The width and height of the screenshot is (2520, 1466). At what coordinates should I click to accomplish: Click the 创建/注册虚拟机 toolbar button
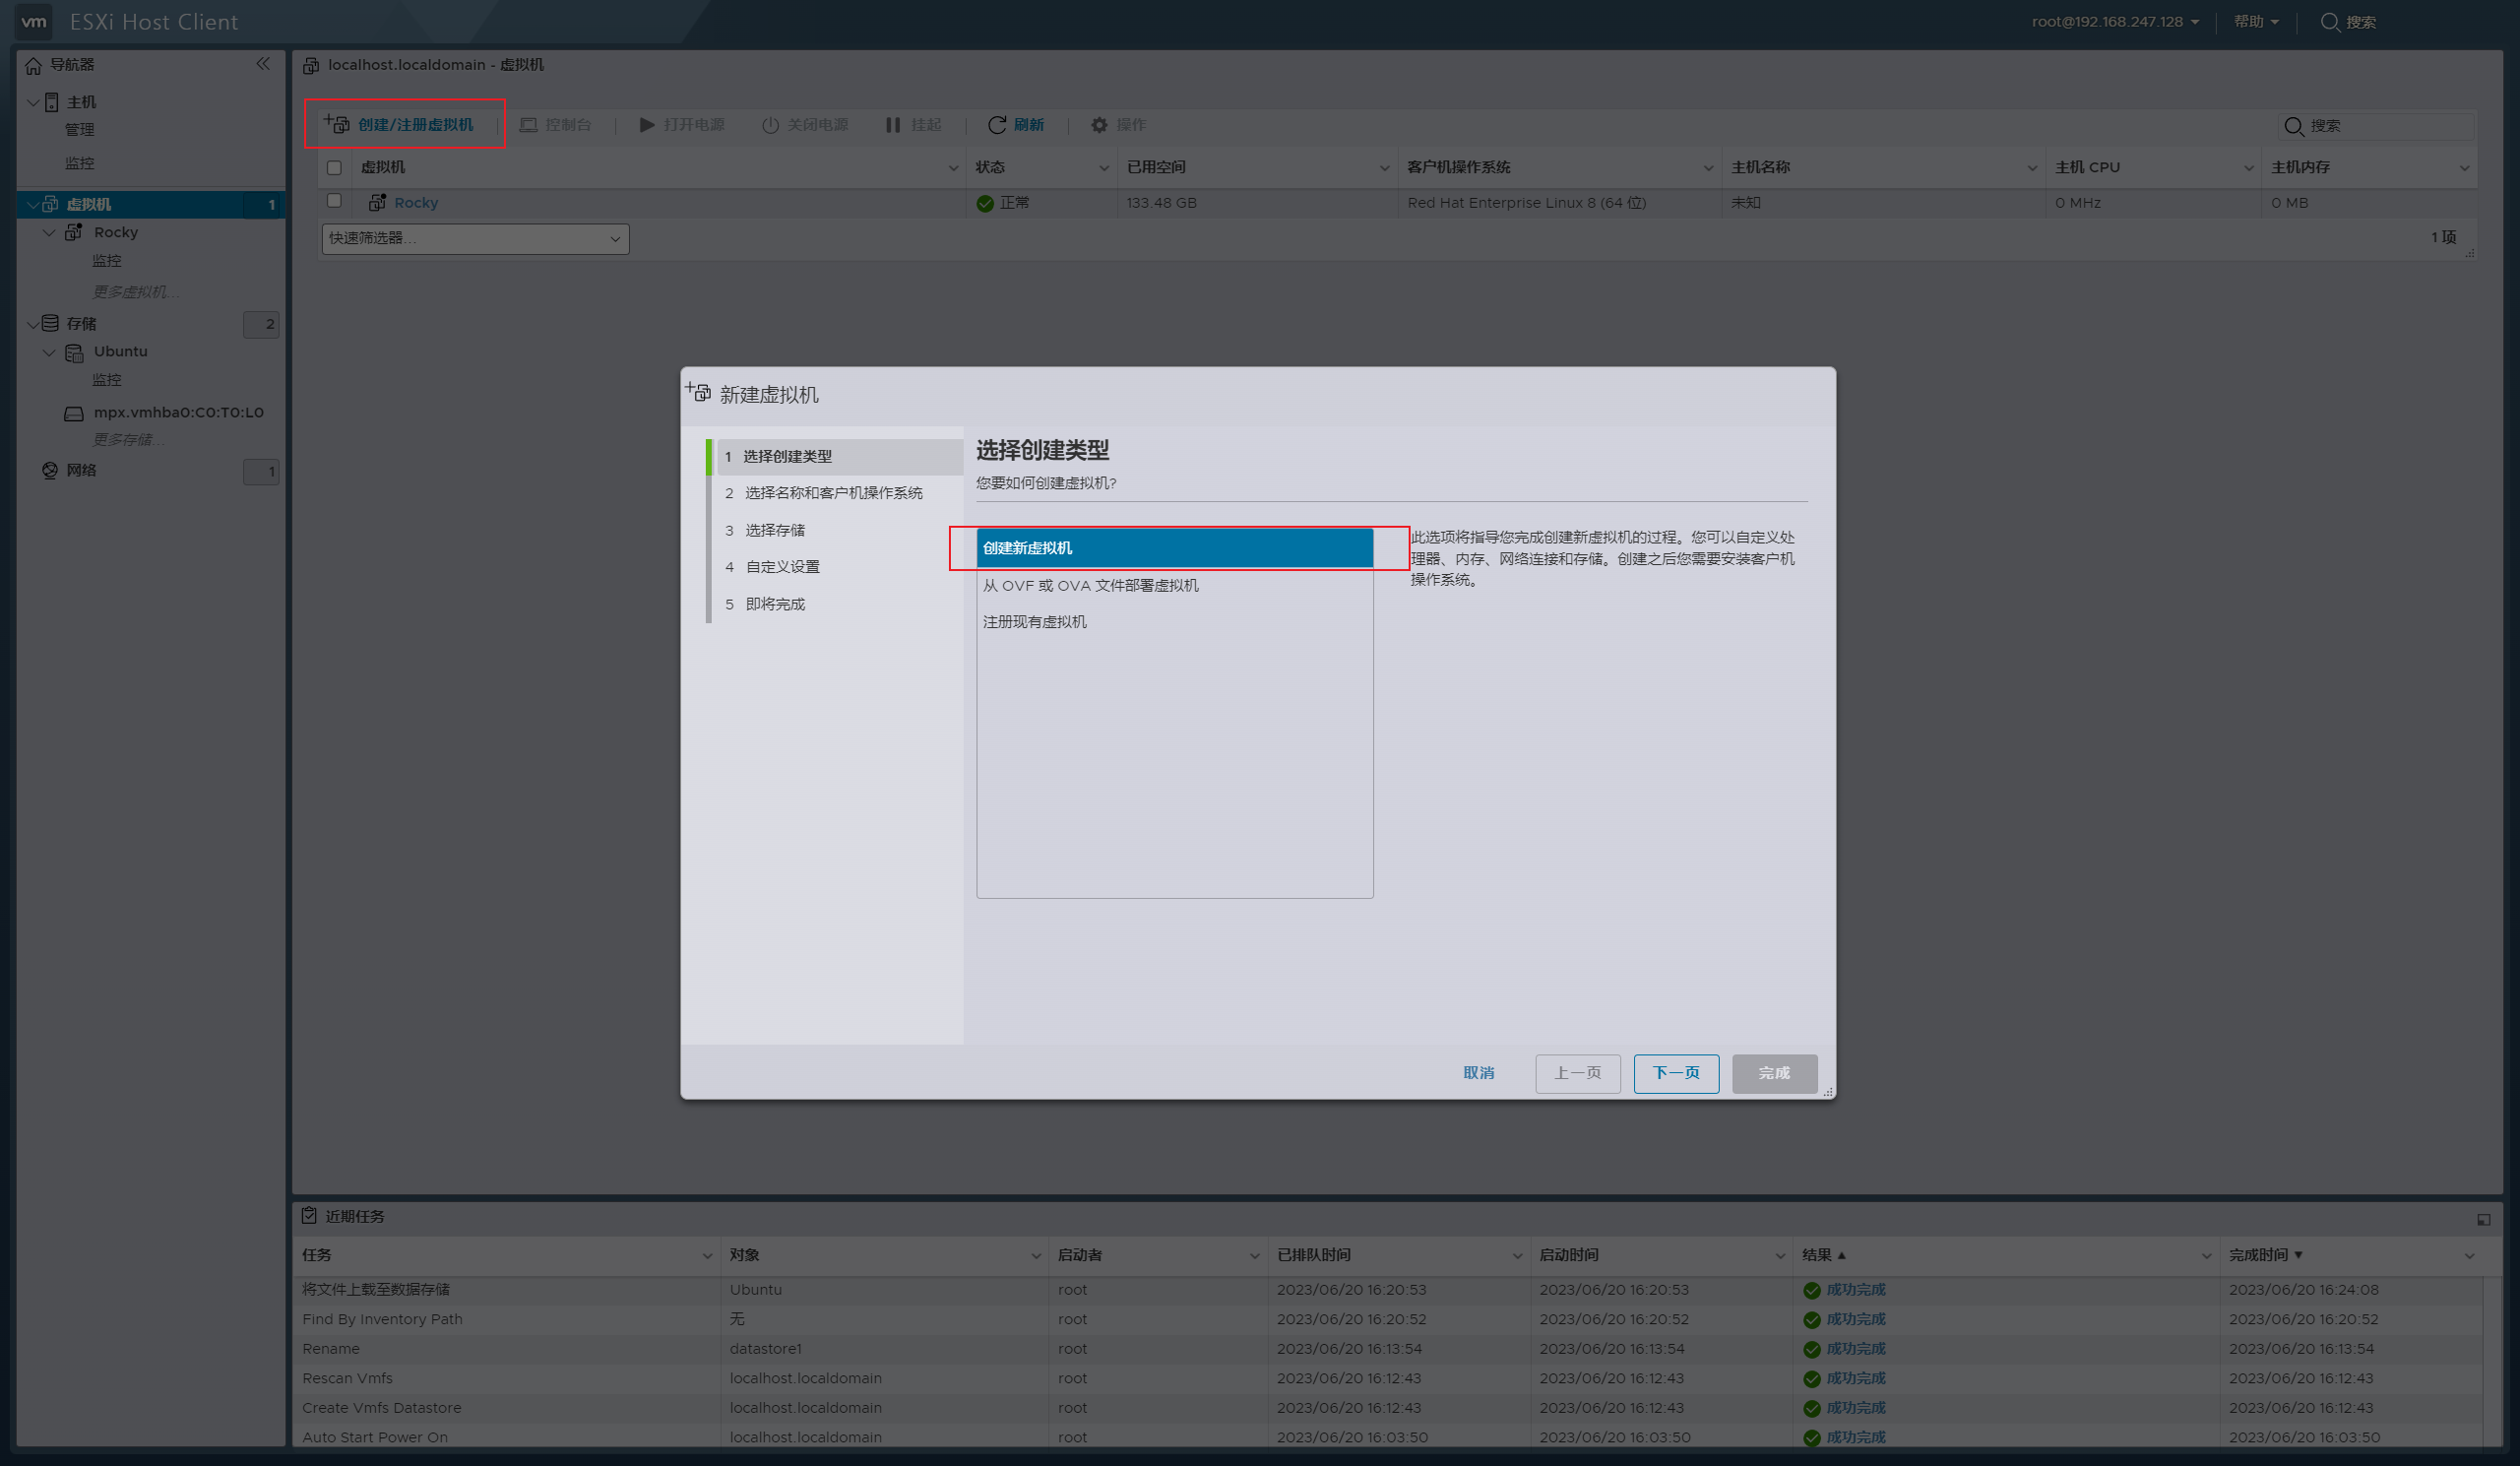point(401,124)
